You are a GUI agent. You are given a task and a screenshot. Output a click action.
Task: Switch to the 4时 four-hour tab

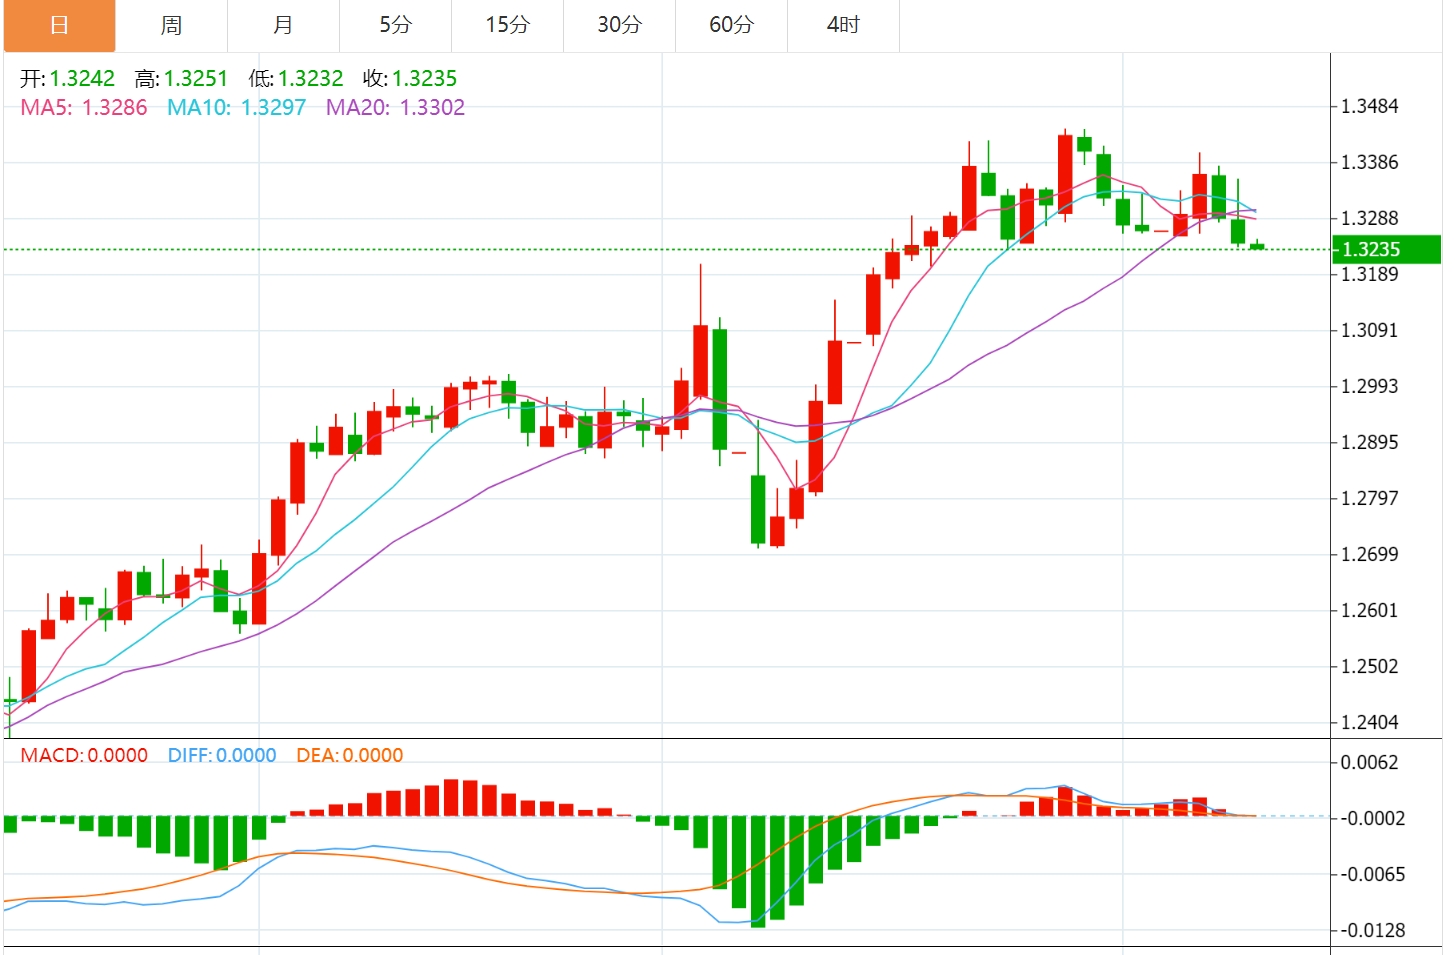pyautogui.click(x=843, y=25)
